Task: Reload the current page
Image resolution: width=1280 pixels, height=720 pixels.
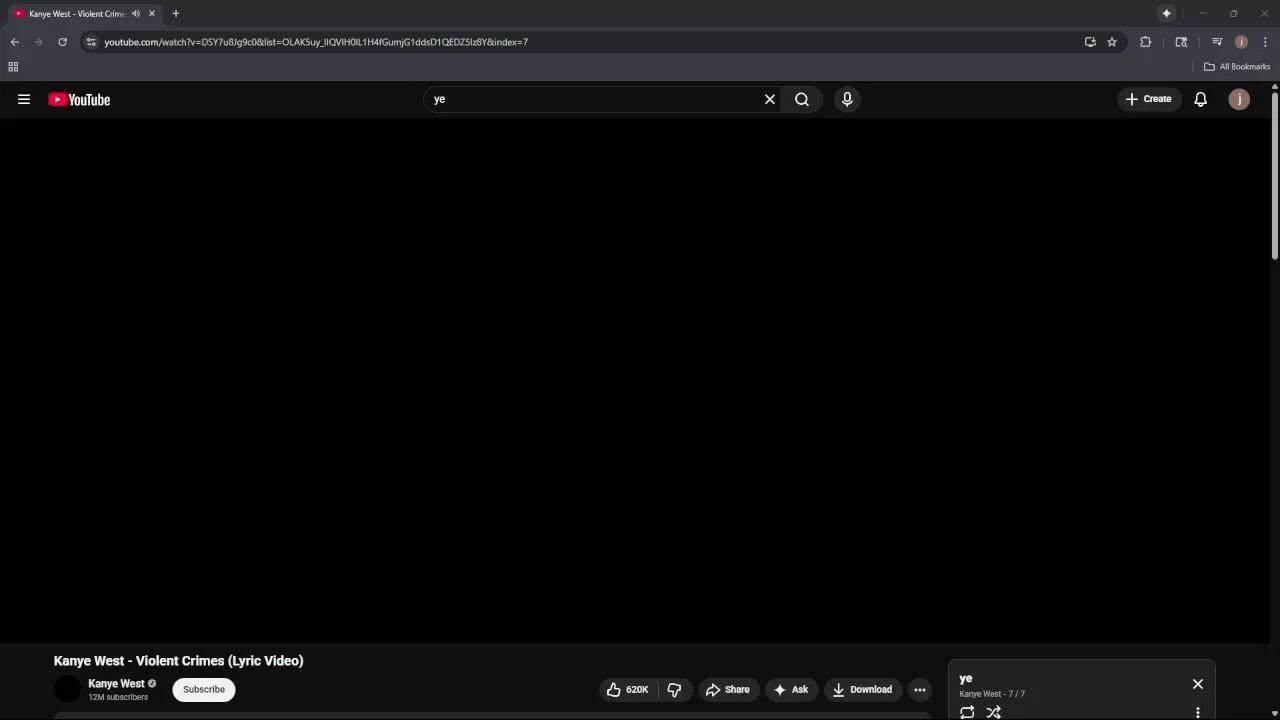Action: [x=63, y=42]
